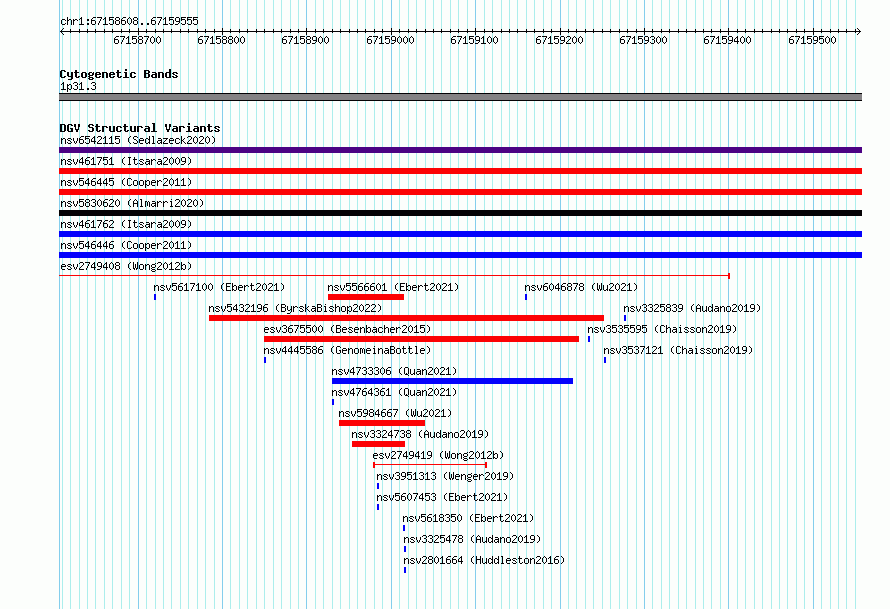890x609 pixels.
Task: Click the nsv5432196 (ByrskaBishop2022) label
Action: [295, 308]
